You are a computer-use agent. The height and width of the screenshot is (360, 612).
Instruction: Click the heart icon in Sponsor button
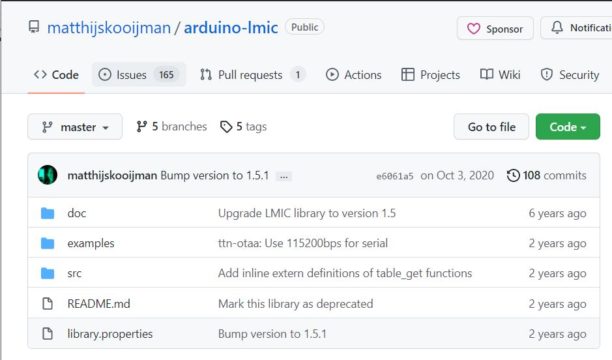473,29
